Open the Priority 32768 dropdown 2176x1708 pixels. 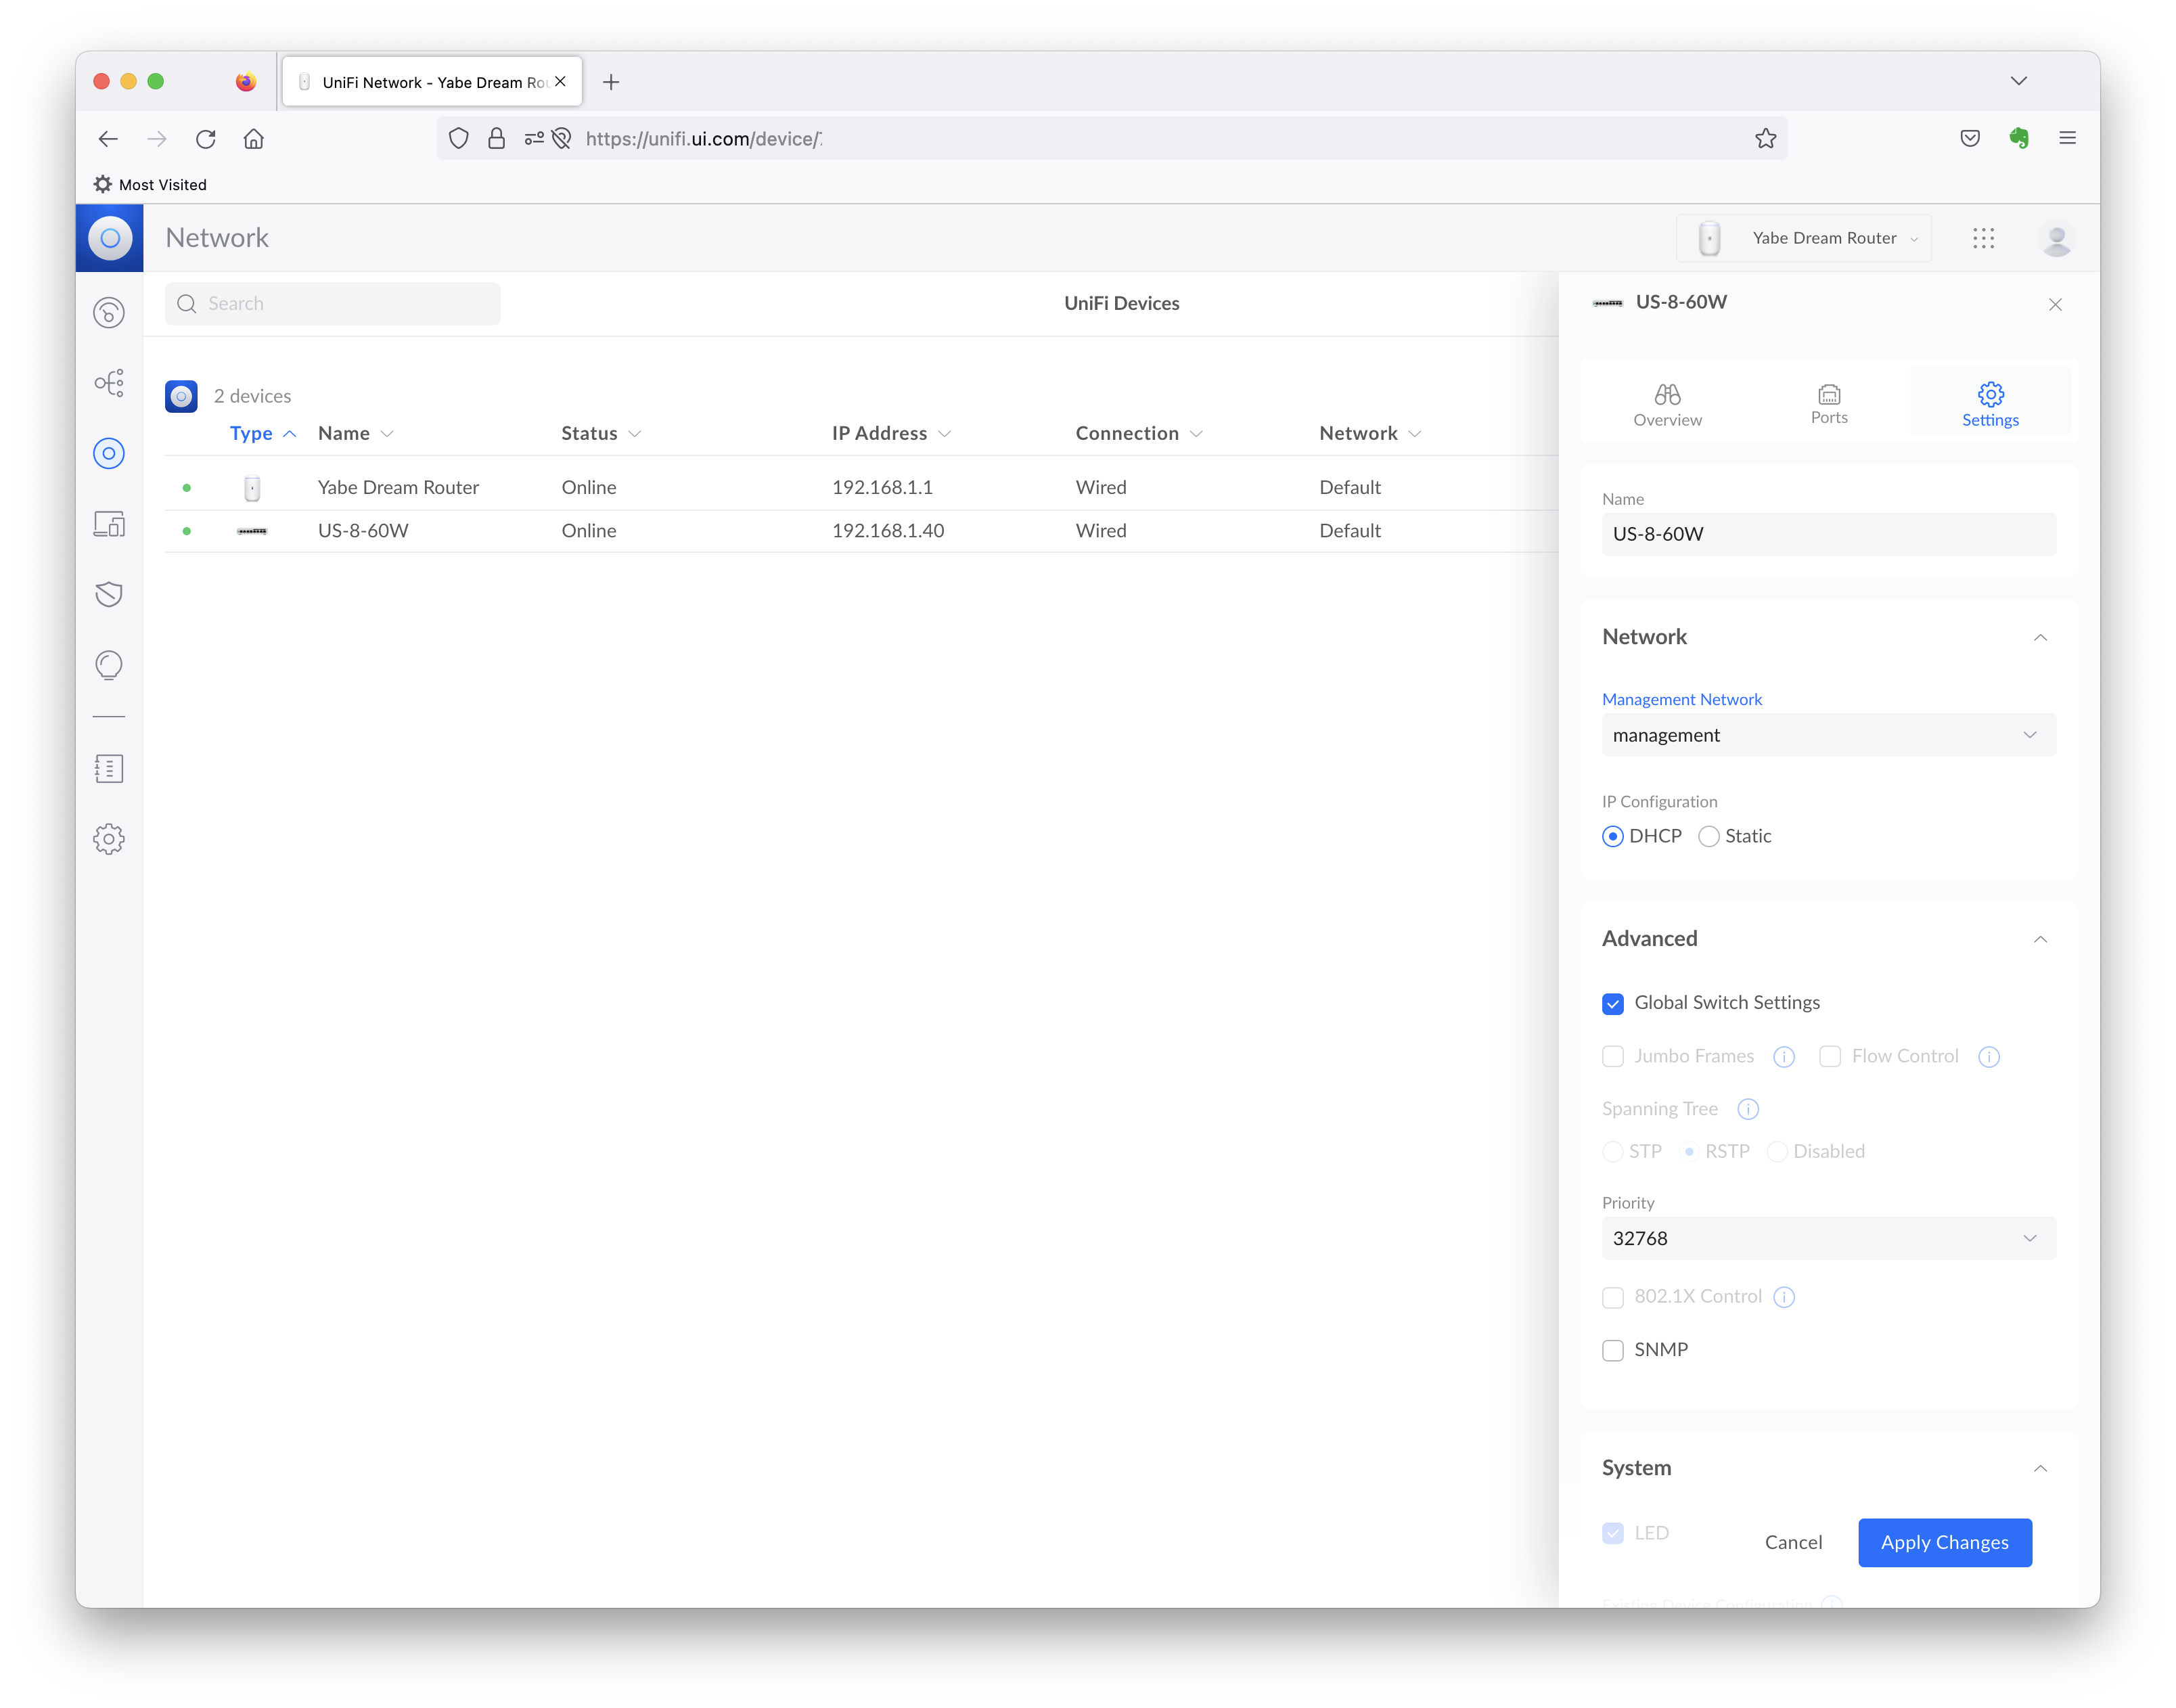click(1828, 1238)
